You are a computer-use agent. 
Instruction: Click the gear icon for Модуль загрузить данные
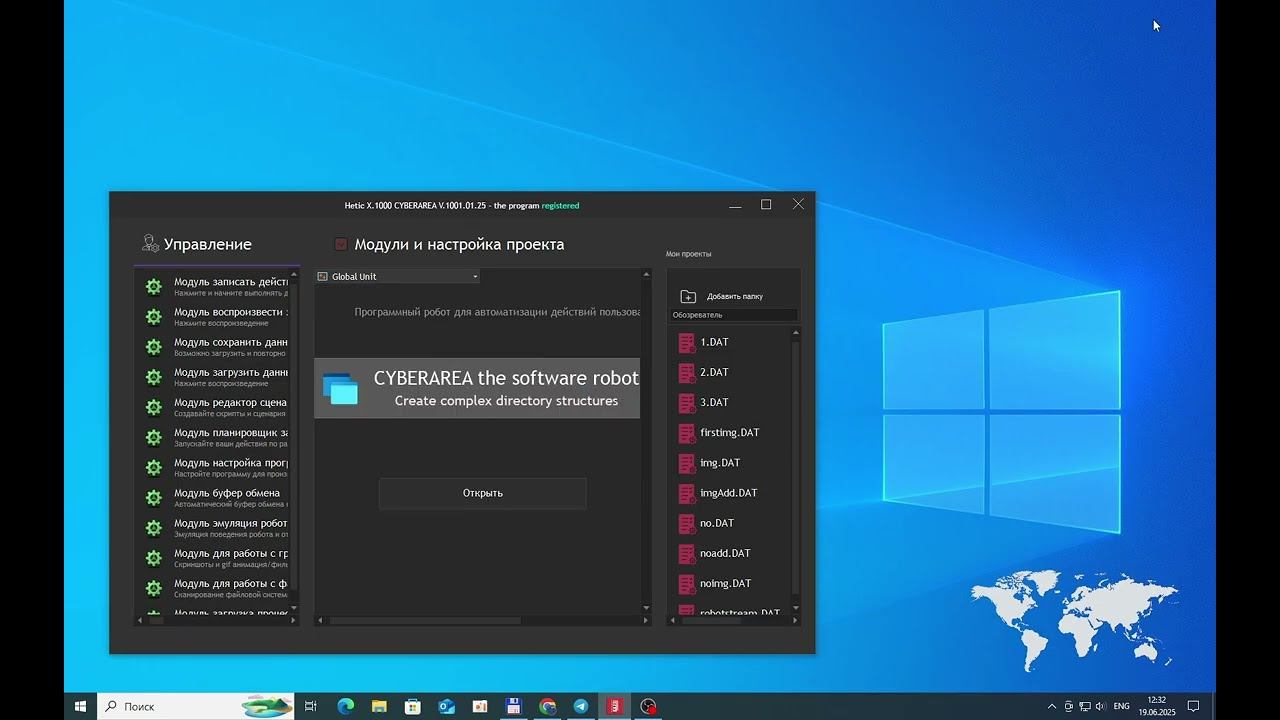point(154,377)
